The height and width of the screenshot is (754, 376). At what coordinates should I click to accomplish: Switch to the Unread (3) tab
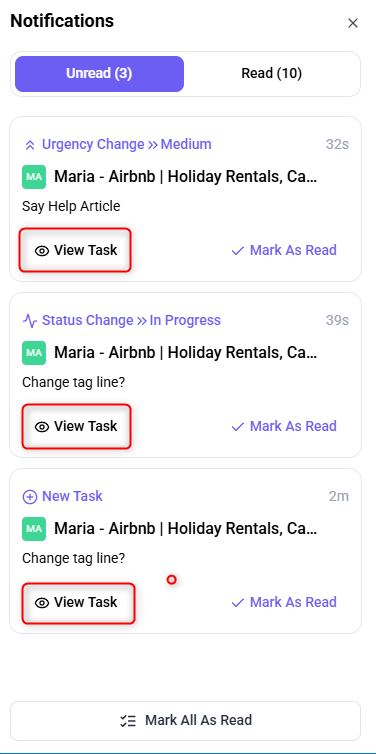click(99, 74)
